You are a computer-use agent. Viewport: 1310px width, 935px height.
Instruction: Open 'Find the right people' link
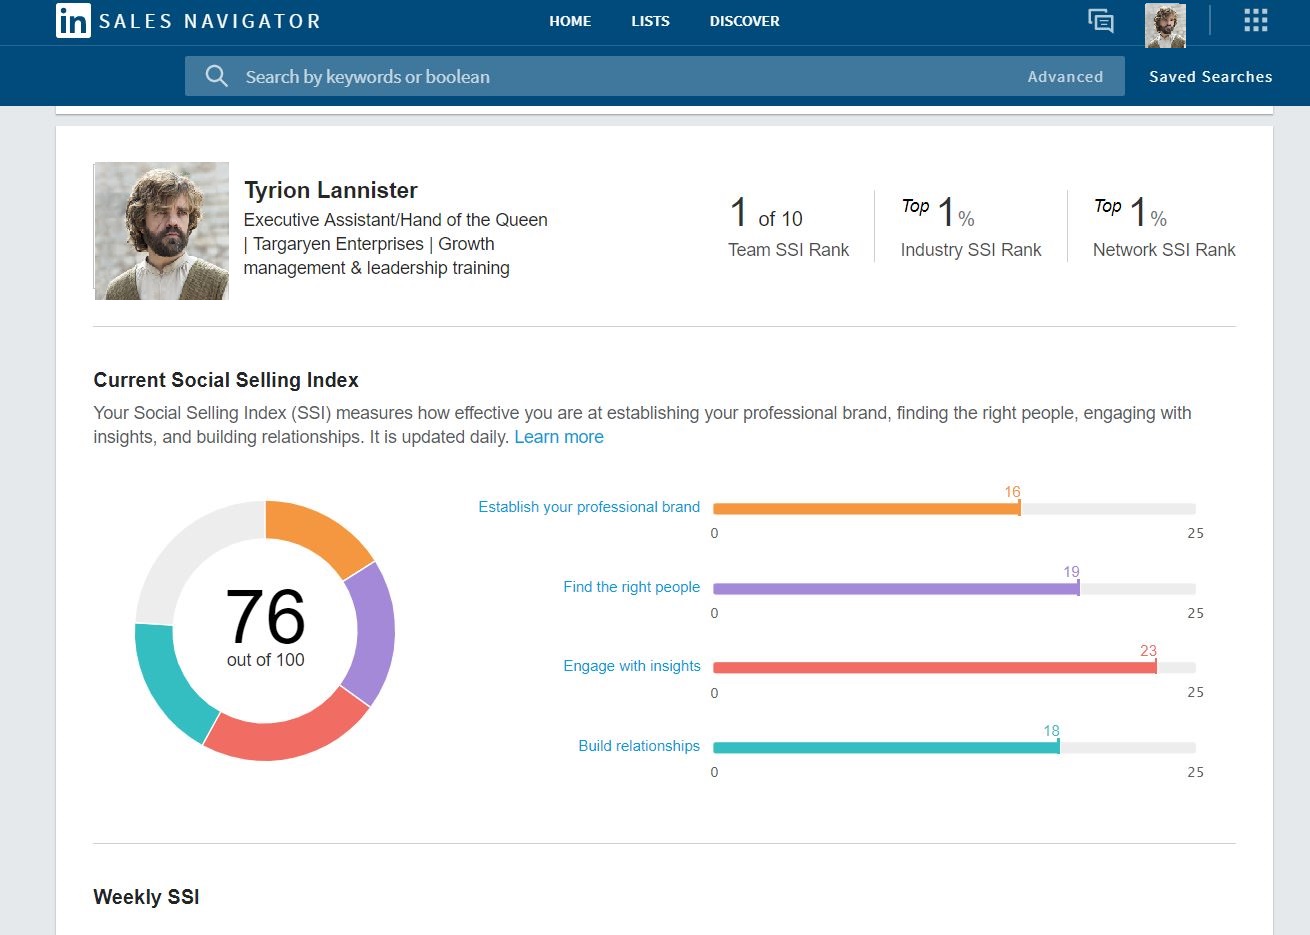coord(632,587)
